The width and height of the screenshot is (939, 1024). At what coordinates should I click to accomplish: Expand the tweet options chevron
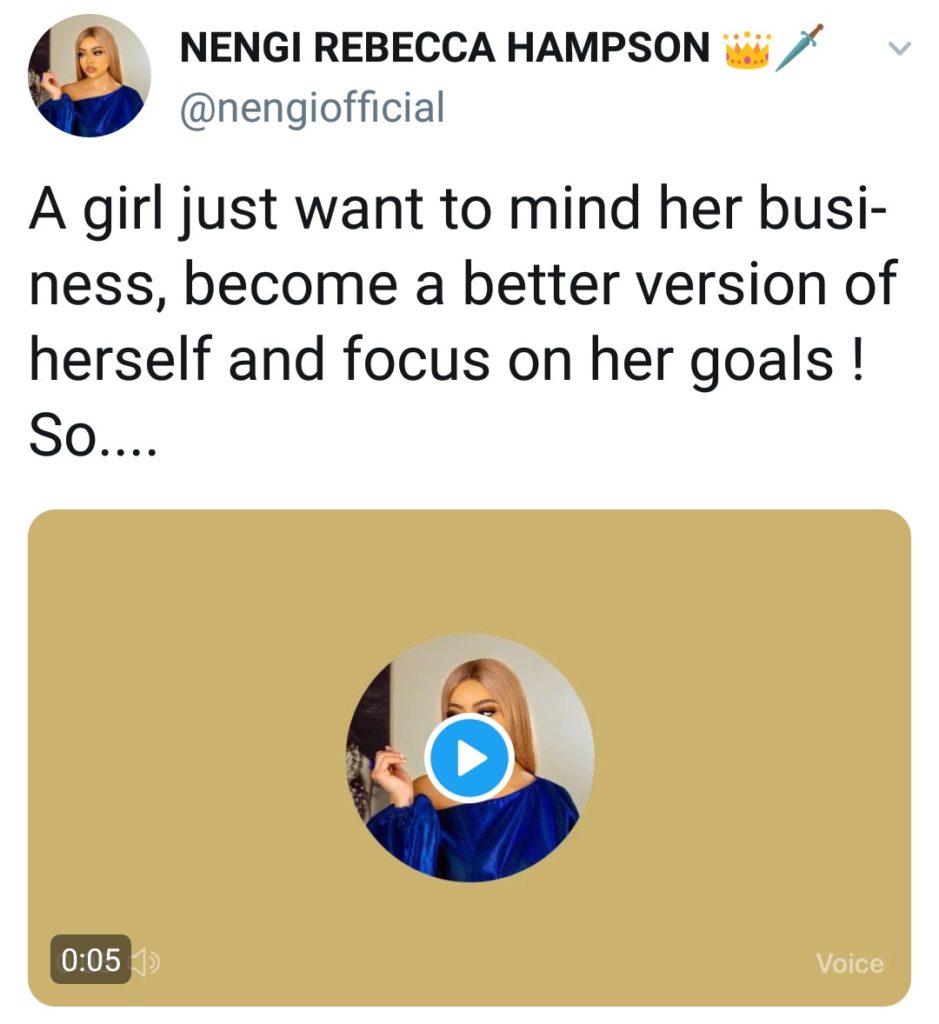click(900, 48)
